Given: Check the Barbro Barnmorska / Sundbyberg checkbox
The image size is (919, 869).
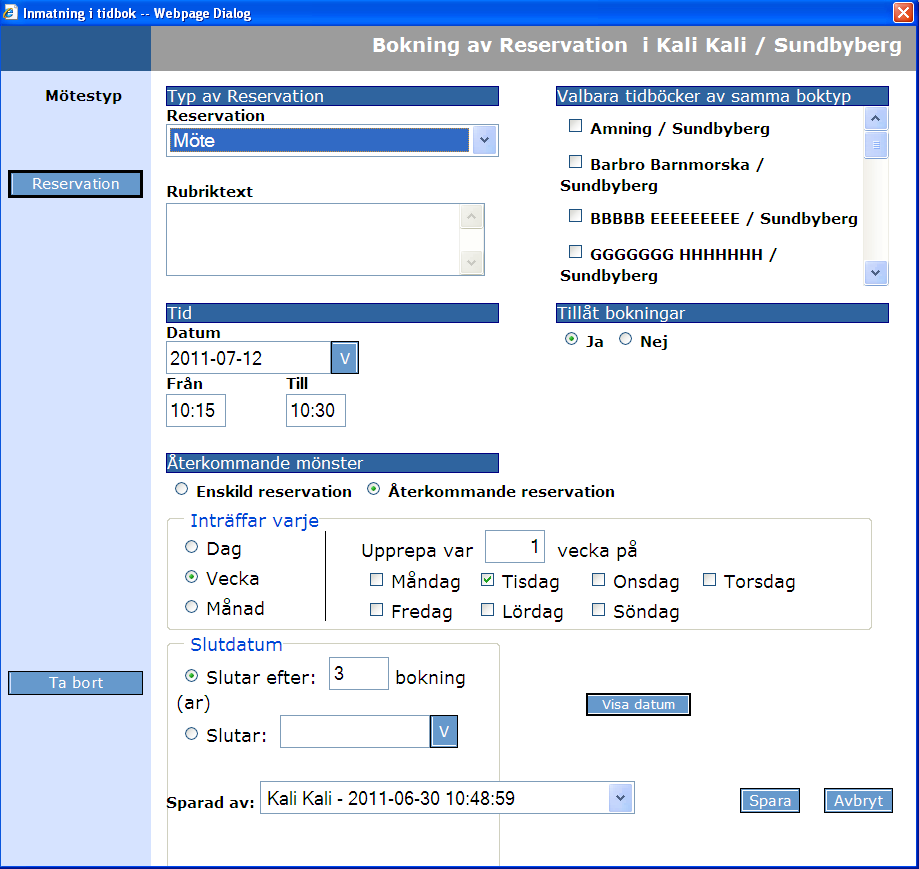Looking at the screenshot, I should (x=576, y=162).
